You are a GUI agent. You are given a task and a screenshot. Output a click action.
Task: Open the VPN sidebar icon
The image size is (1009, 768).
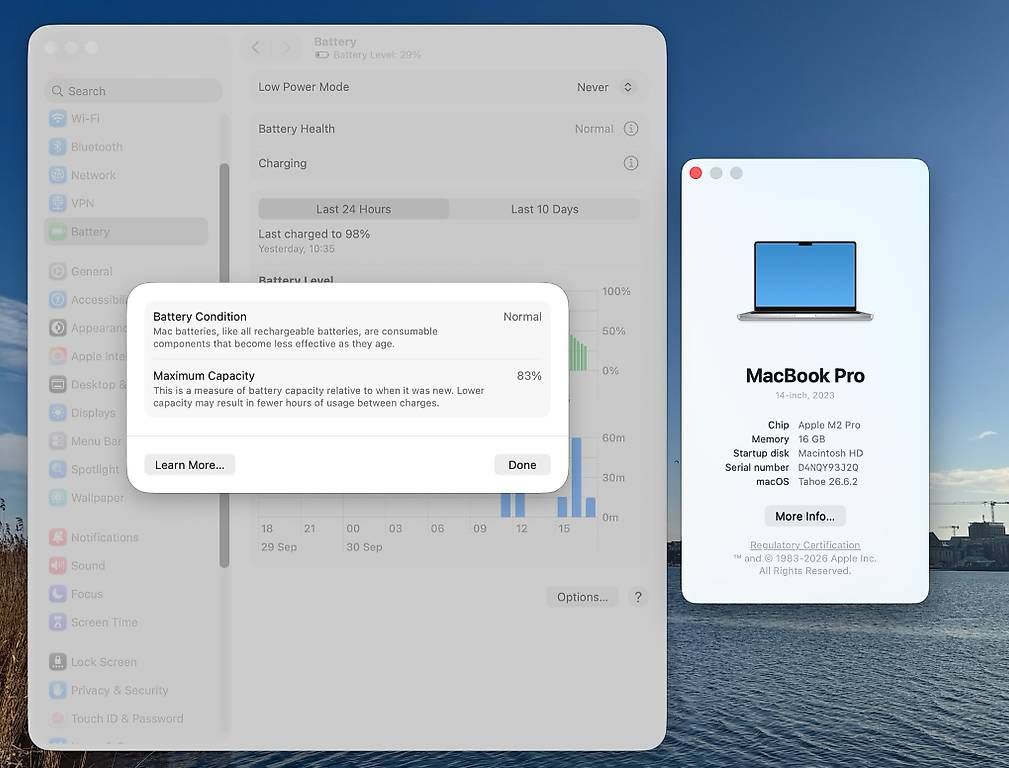click(x=58, y=203)
